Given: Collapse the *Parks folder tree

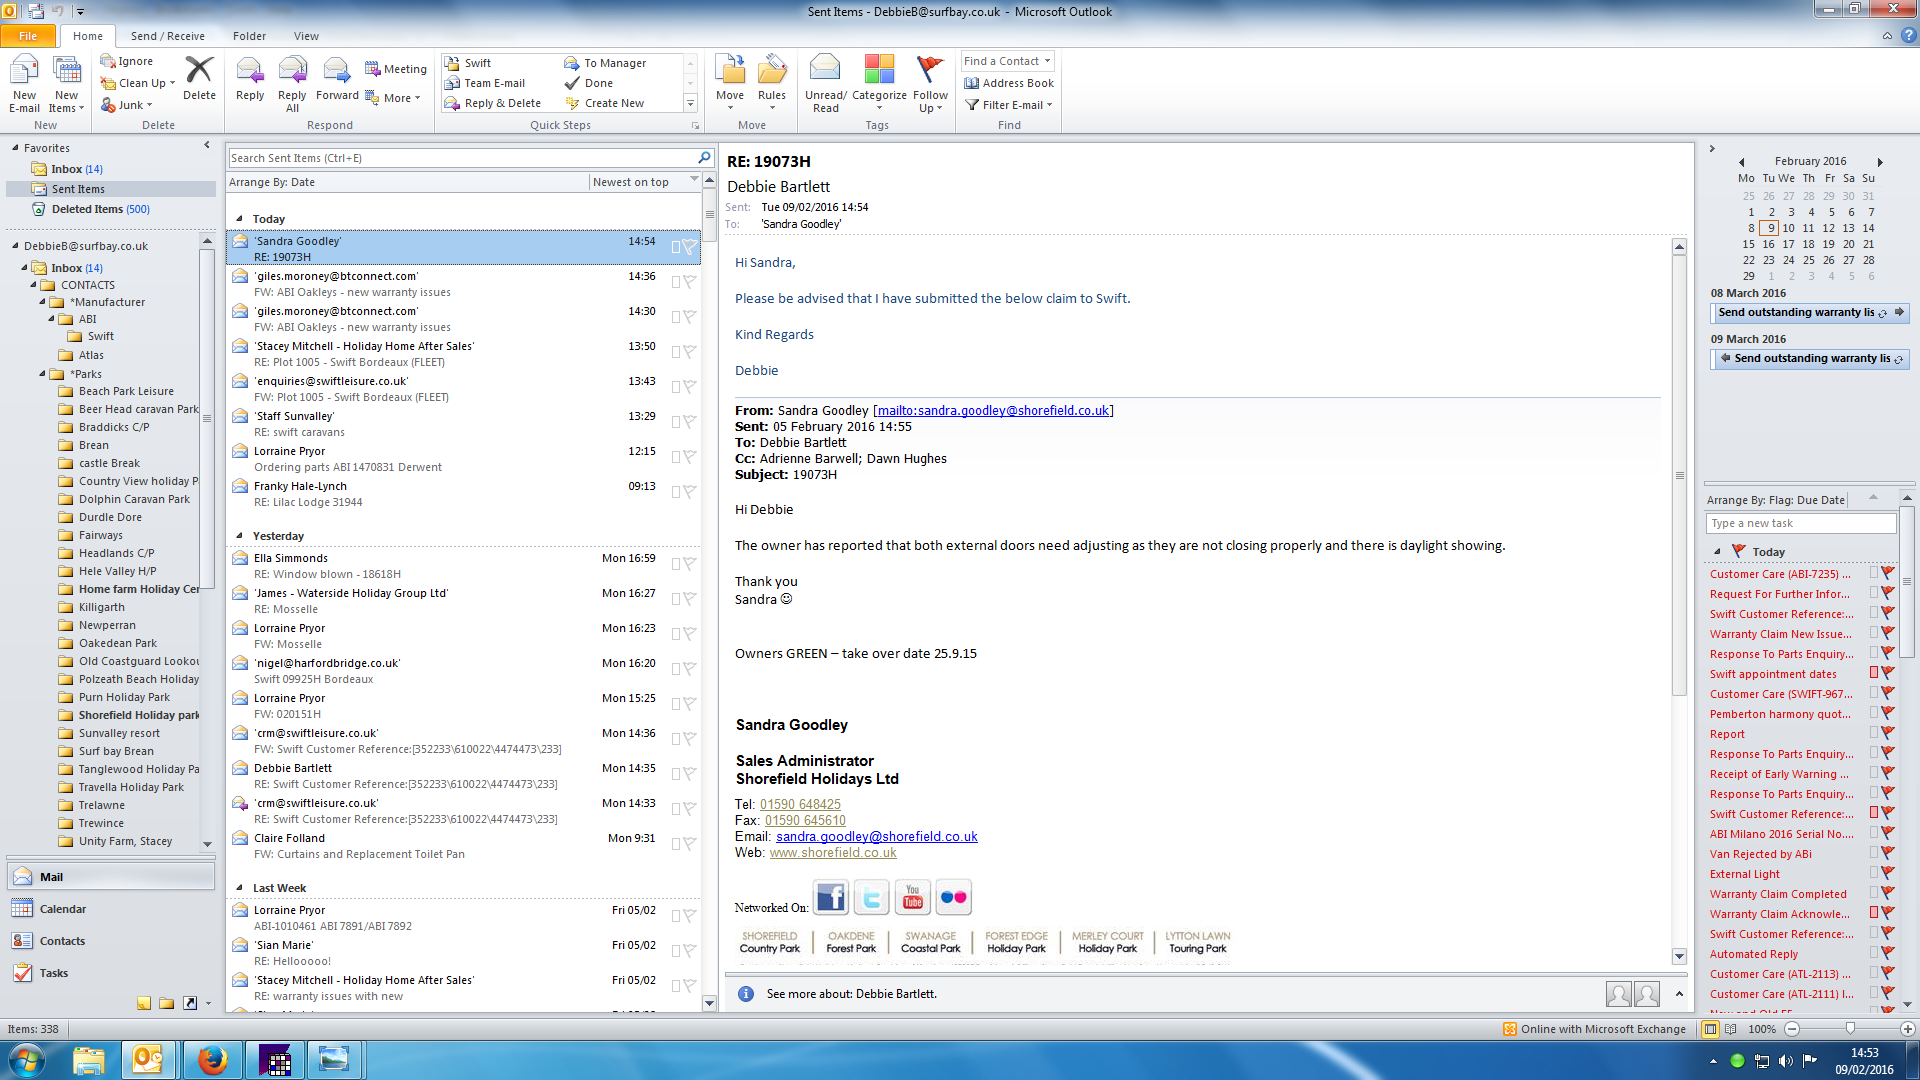Looking at the screenshot, I should 43,374.
